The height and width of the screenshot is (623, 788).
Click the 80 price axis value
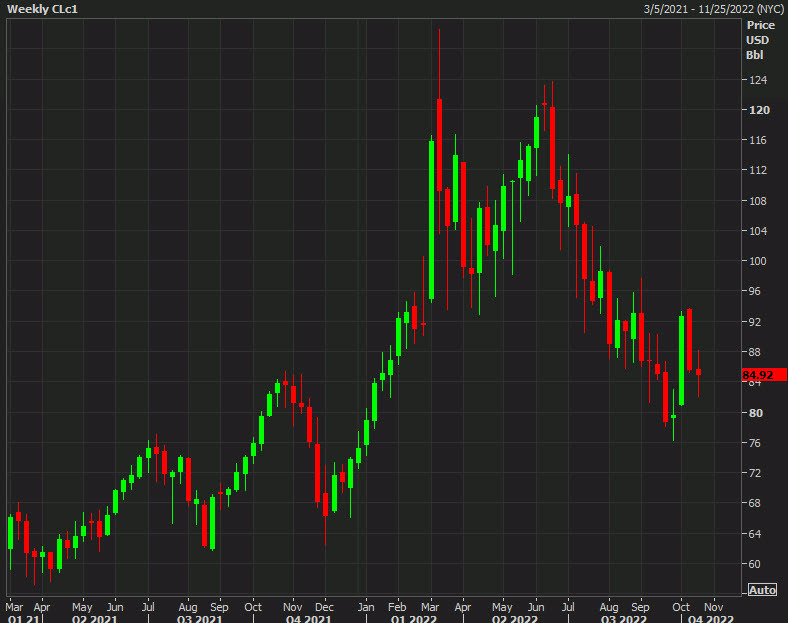click(x=756, y=413)
